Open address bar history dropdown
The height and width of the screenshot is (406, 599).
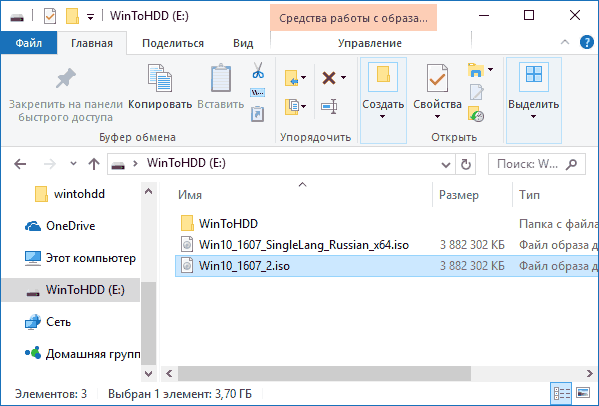pos(445,165)
